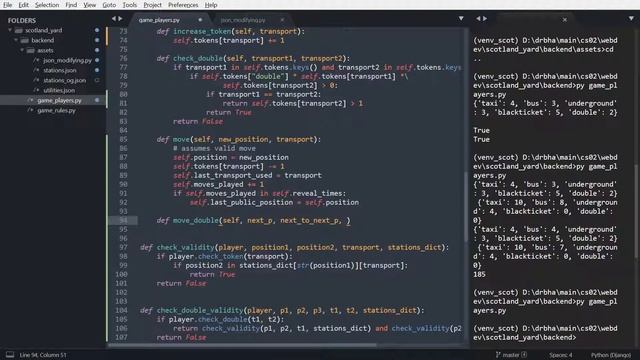Click file-type icon beside game_rules.py
Viewport: 640px width, 360px height.
tap(30, 110)
